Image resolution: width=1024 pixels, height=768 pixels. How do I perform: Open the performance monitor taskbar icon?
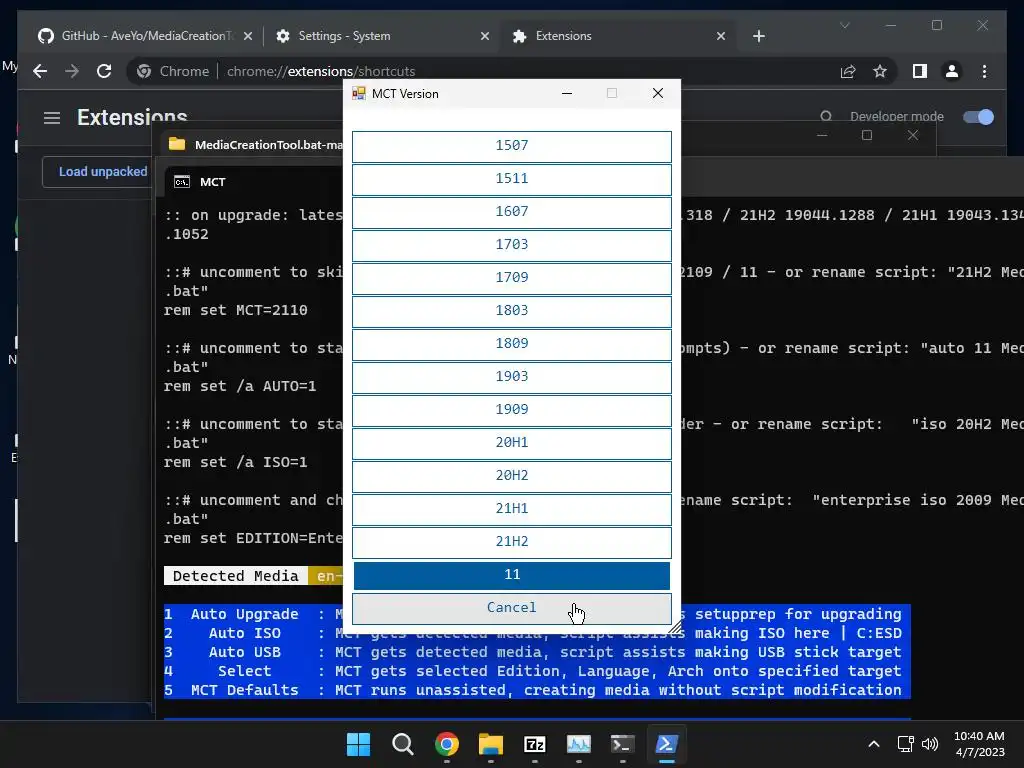click(579, 744)
